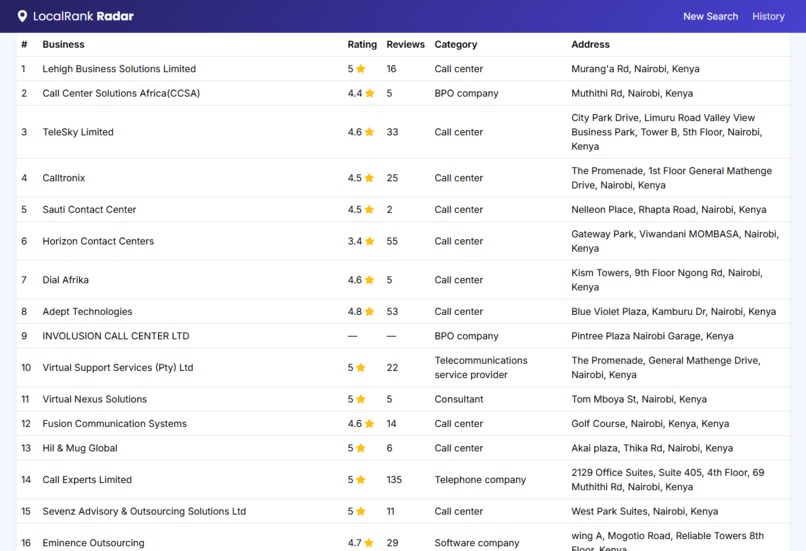
Task: Click the star icon in Virtual Support Services row
Action: point(361,368)
